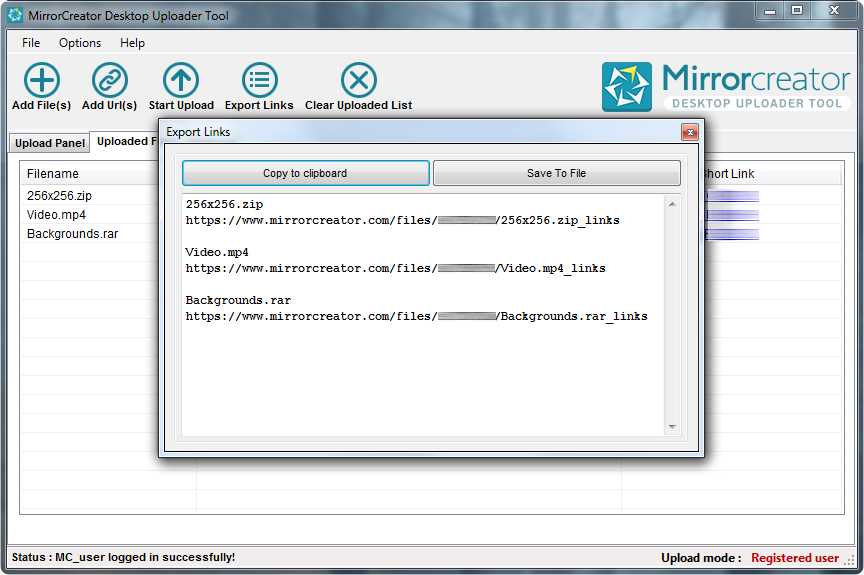Open the Options menu

(x=80, y=43)
